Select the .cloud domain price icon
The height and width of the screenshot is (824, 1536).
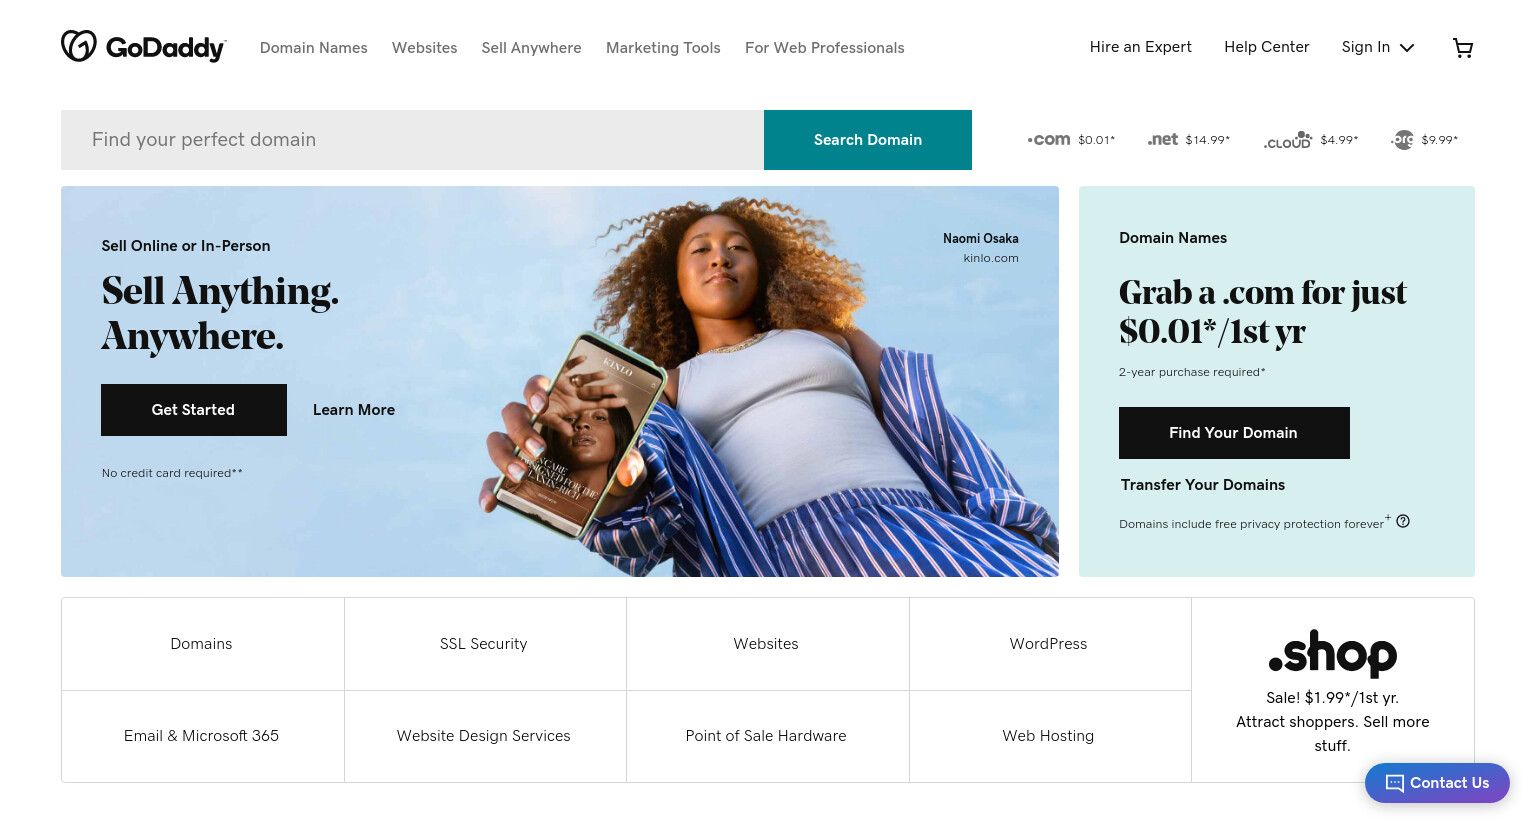1288,140
